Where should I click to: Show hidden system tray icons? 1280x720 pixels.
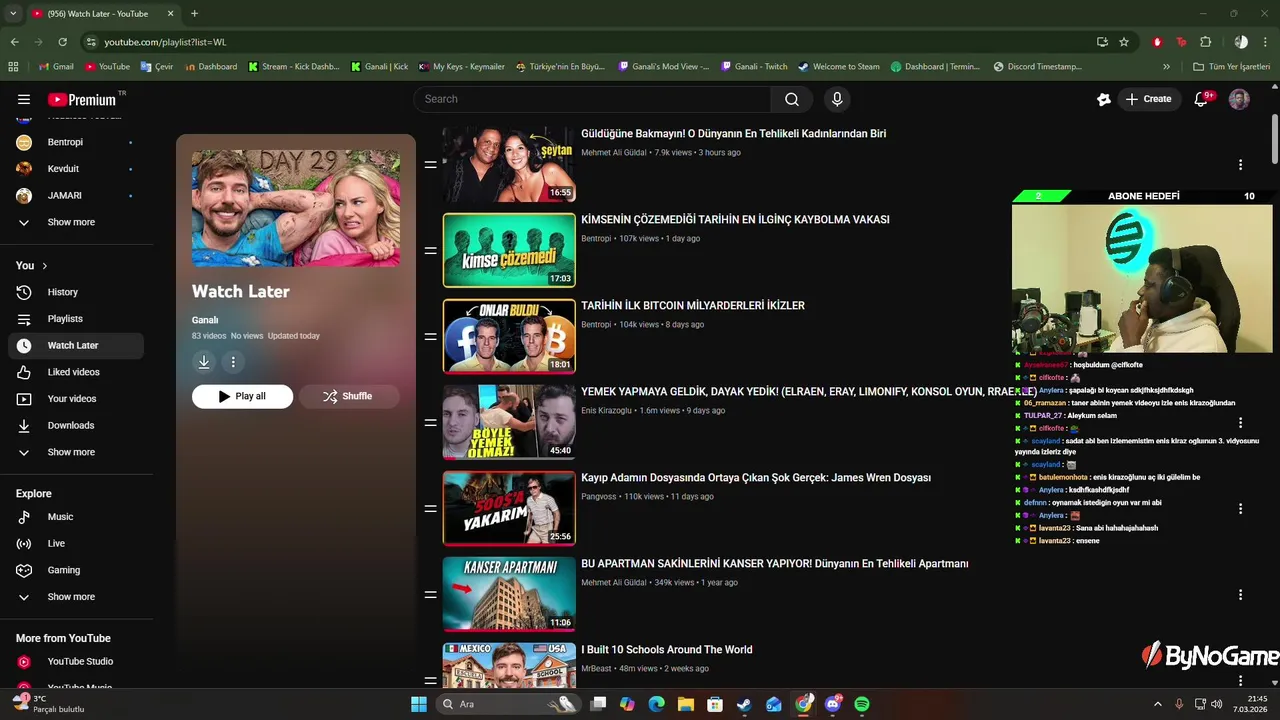pos(1158,704)
